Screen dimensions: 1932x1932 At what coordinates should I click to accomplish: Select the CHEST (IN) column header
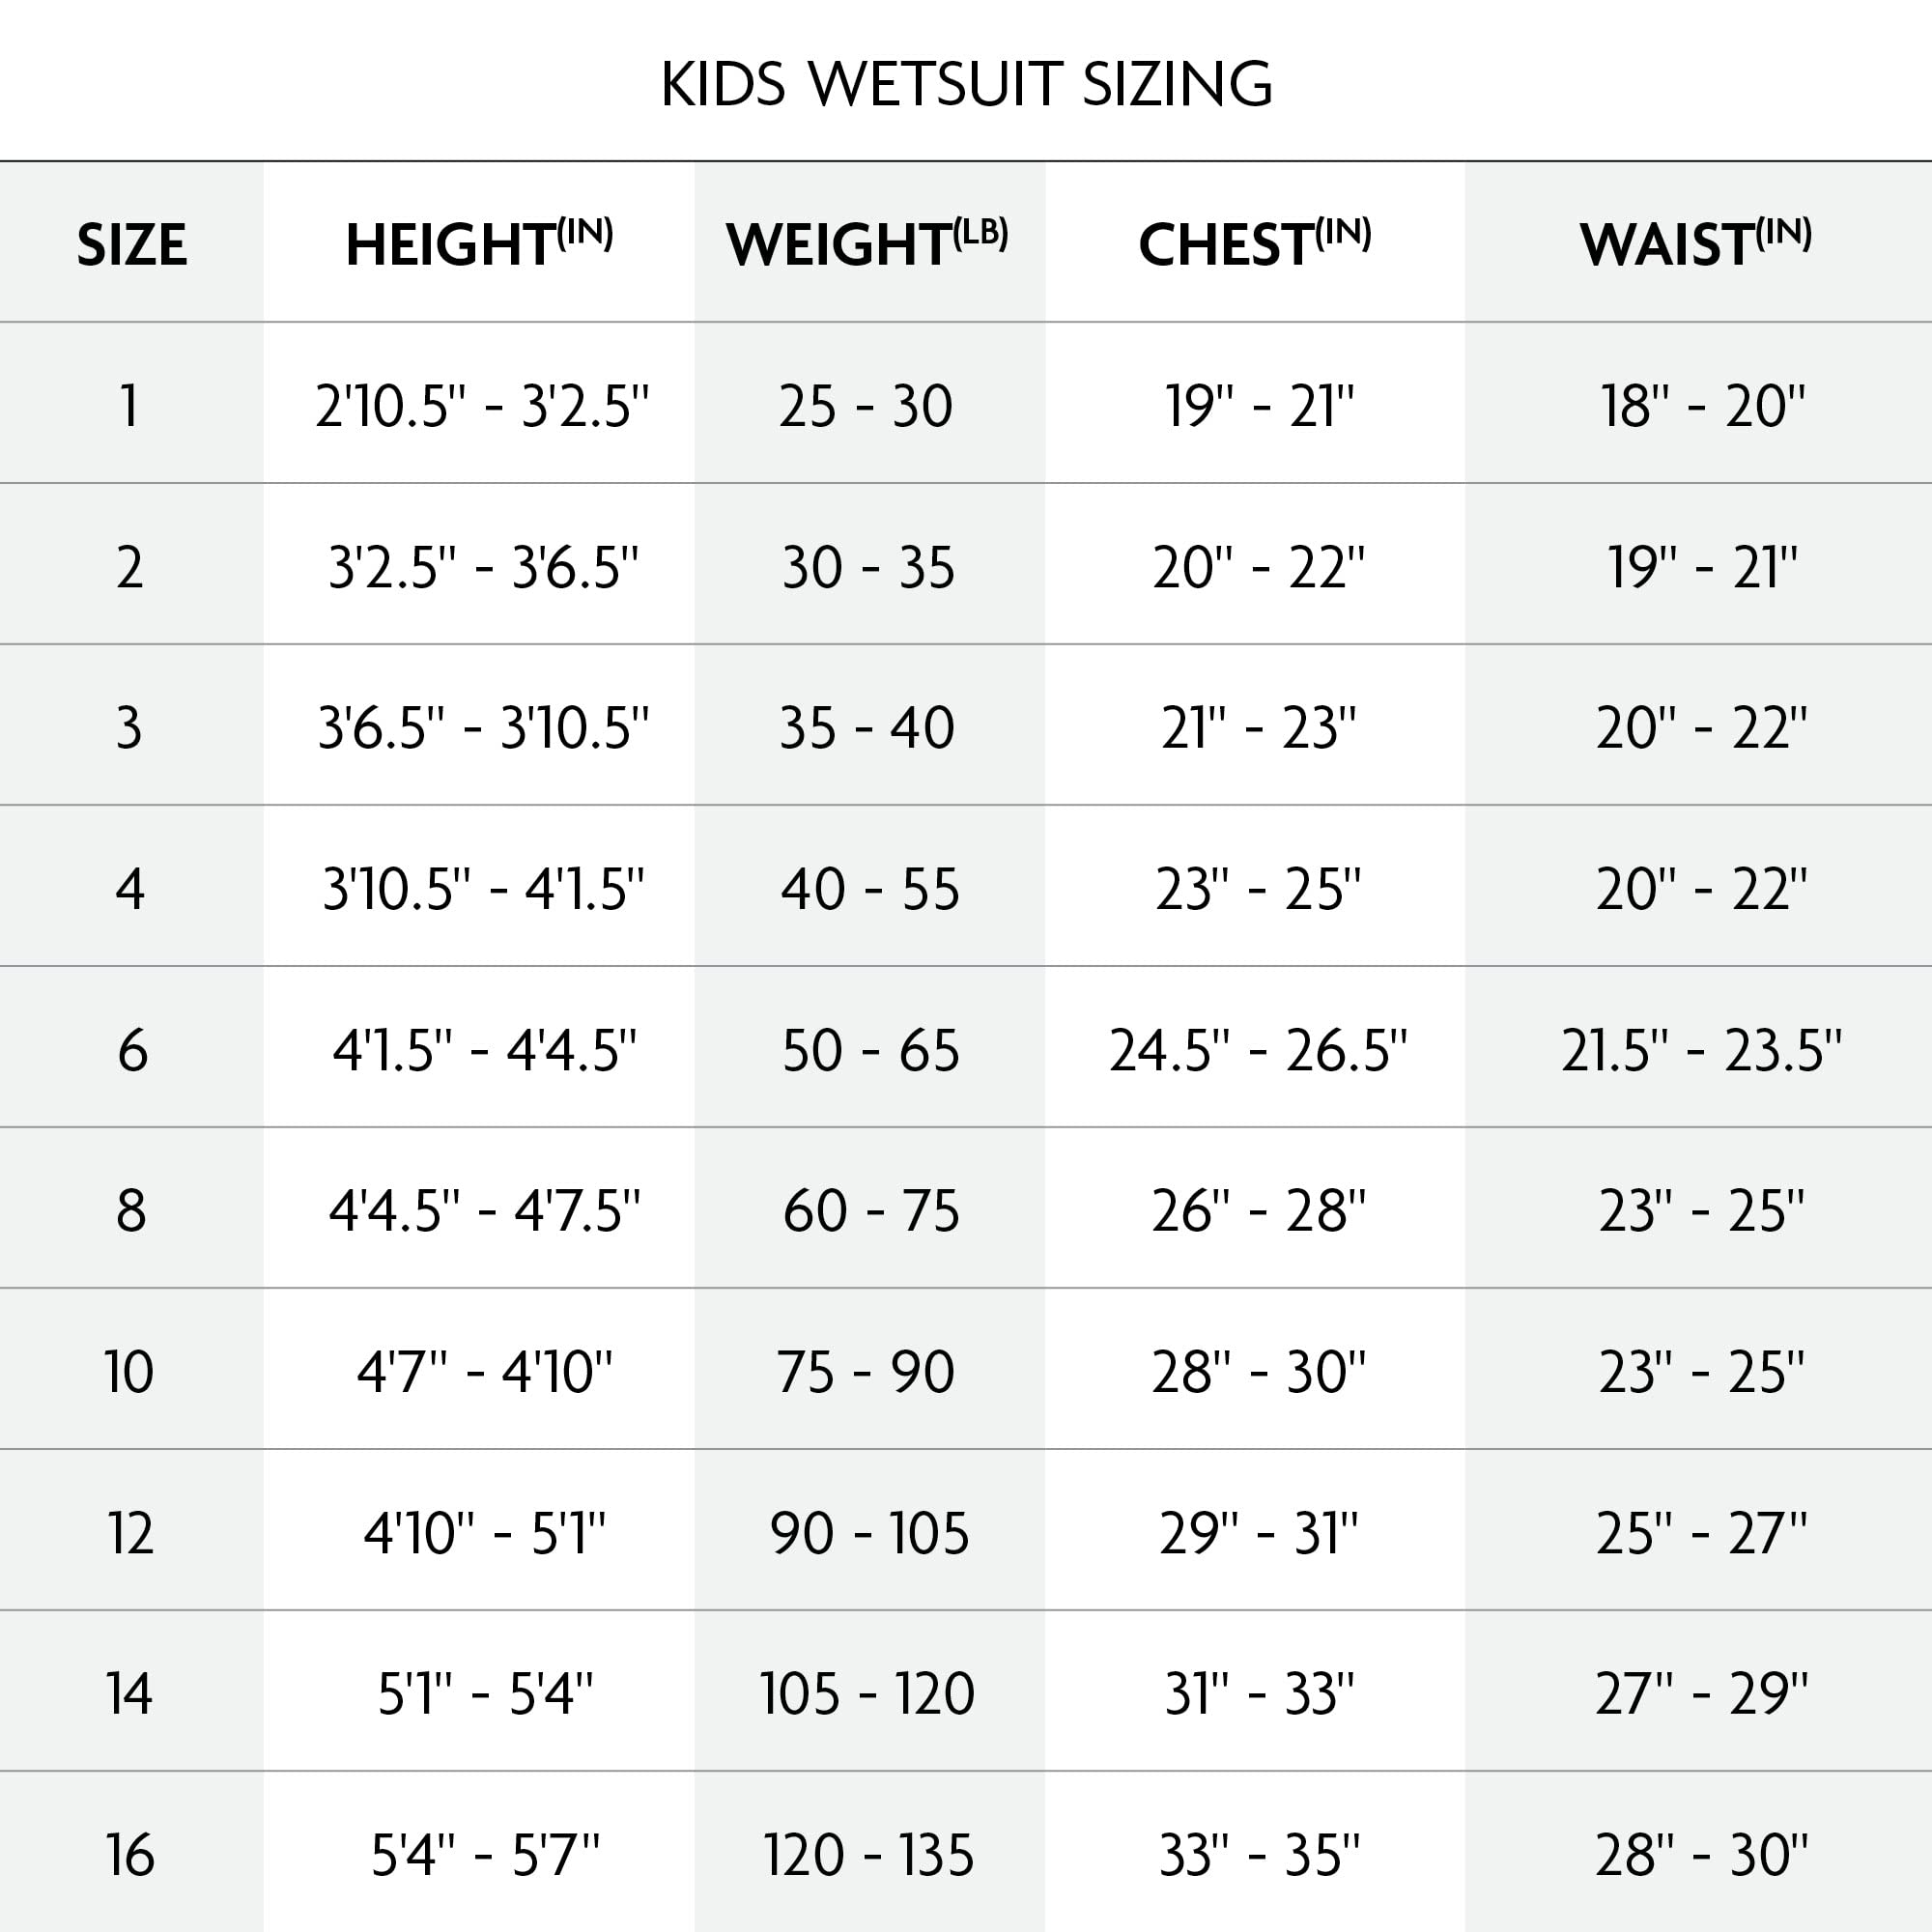(x=1254, y=243)
